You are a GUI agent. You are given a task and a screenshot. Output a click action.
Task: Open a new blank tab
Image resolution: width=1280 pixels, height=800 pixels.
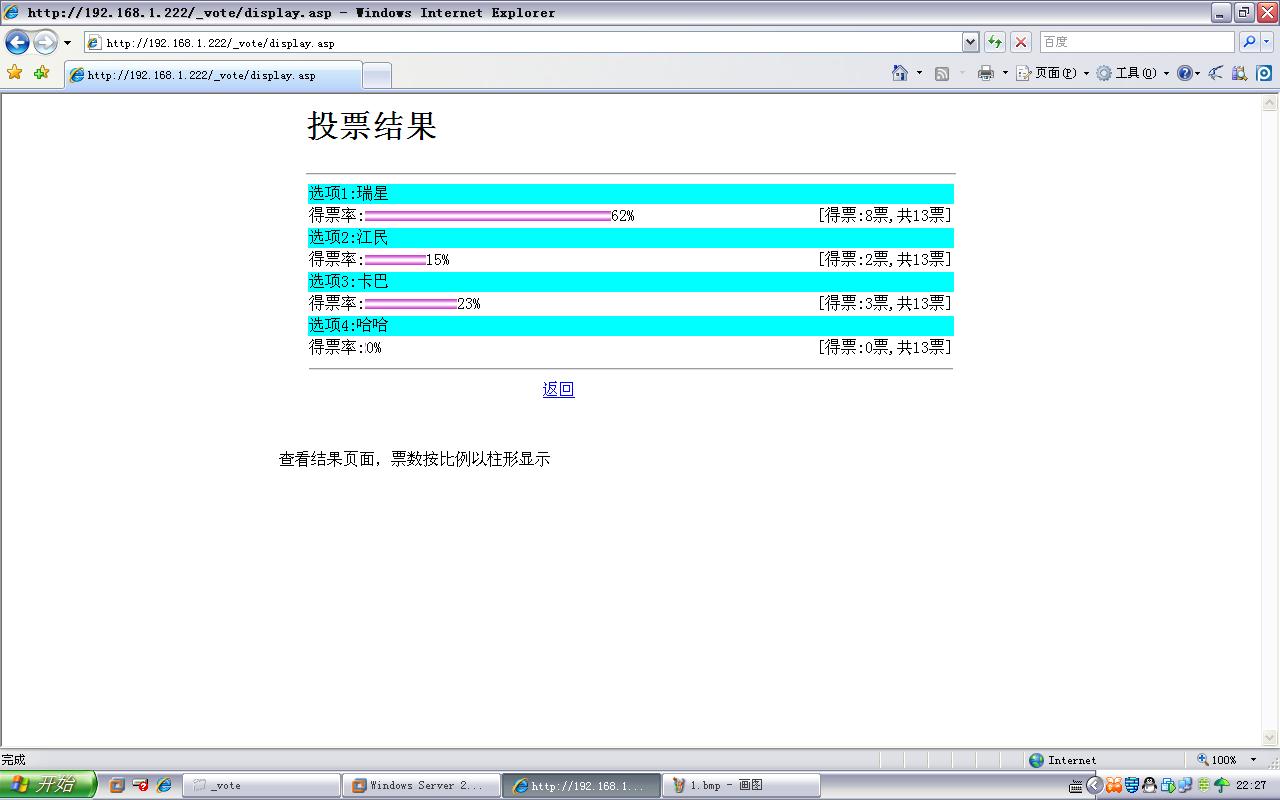click(376, 75)
